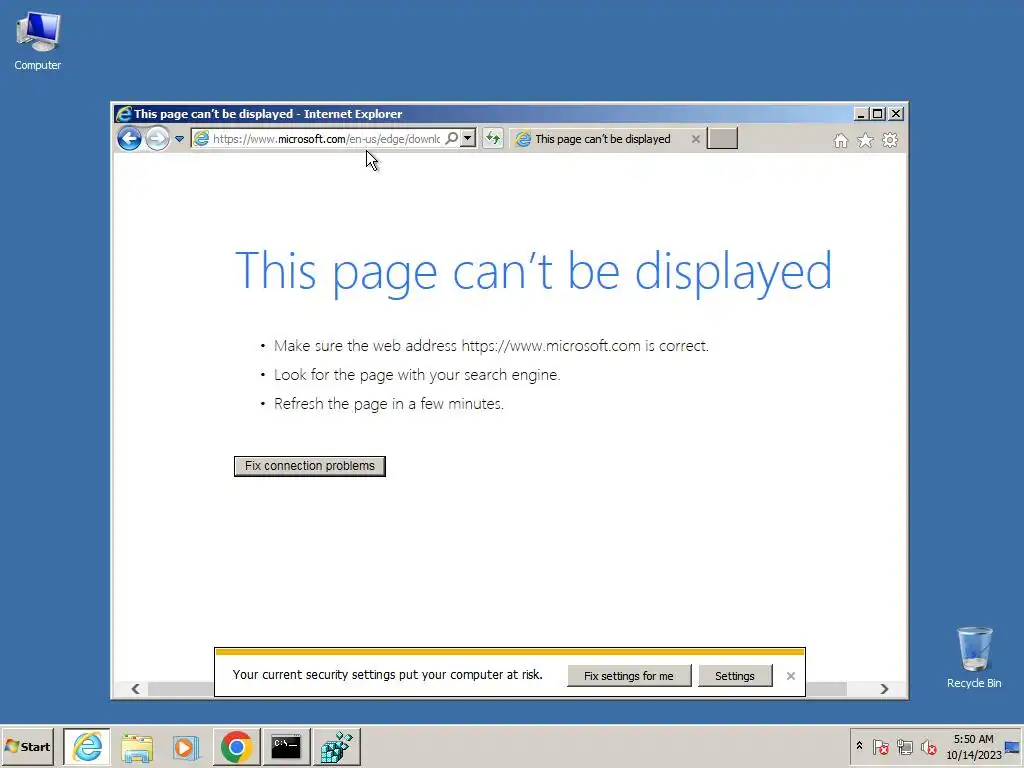The height and width of the screenshot is (768, 1024).
Task: Go to the Home page icon
Action: (840, 140)
